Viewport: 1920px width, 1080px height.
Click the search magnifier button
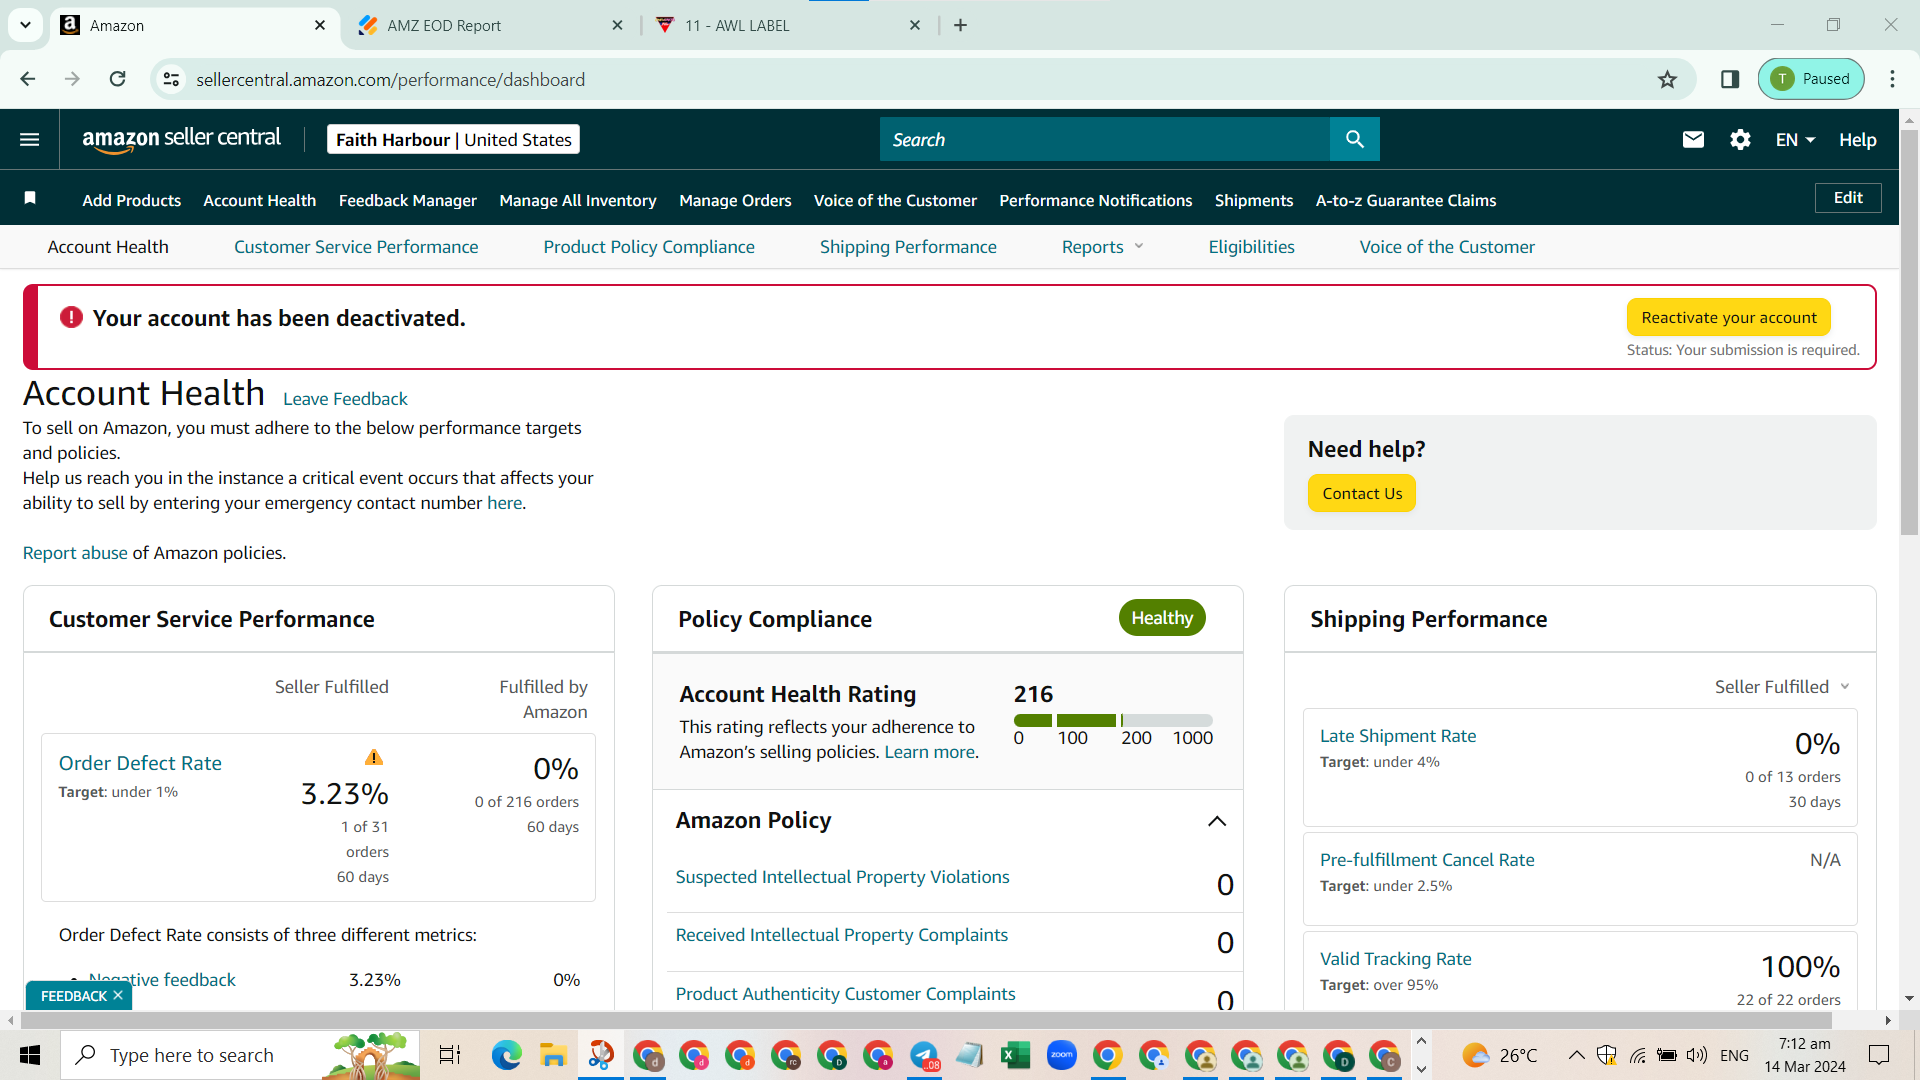(x=1355, y=140)
